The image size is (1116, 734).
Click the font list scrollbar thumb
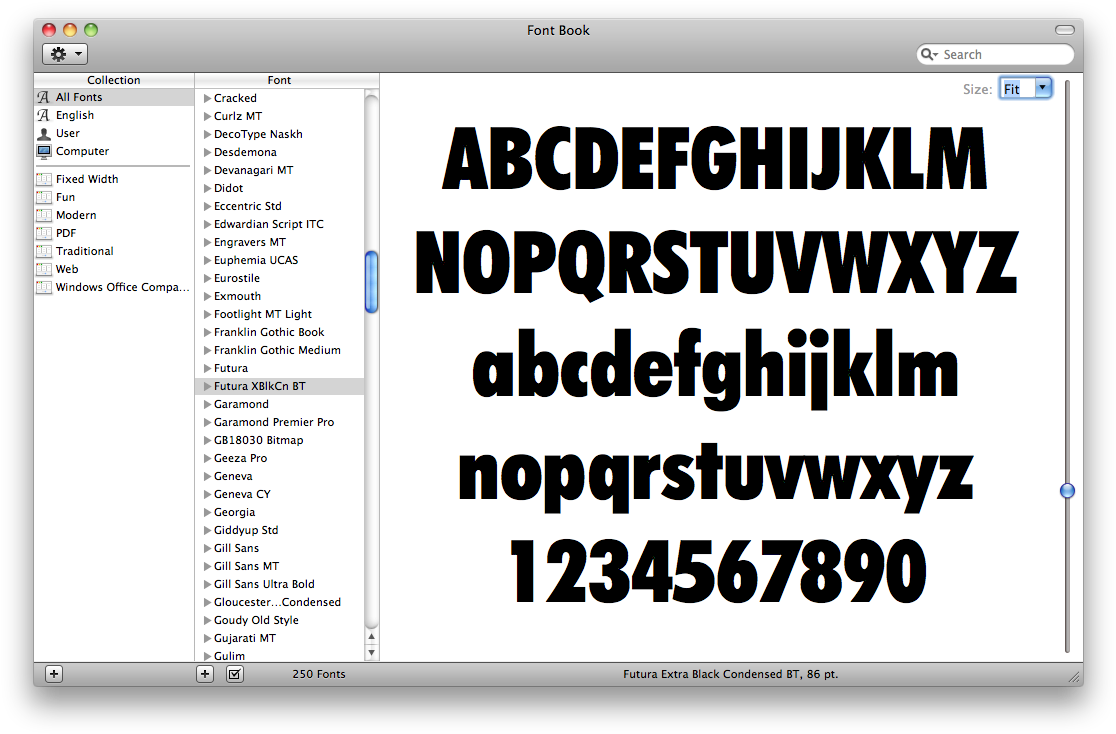click(372, 282)
